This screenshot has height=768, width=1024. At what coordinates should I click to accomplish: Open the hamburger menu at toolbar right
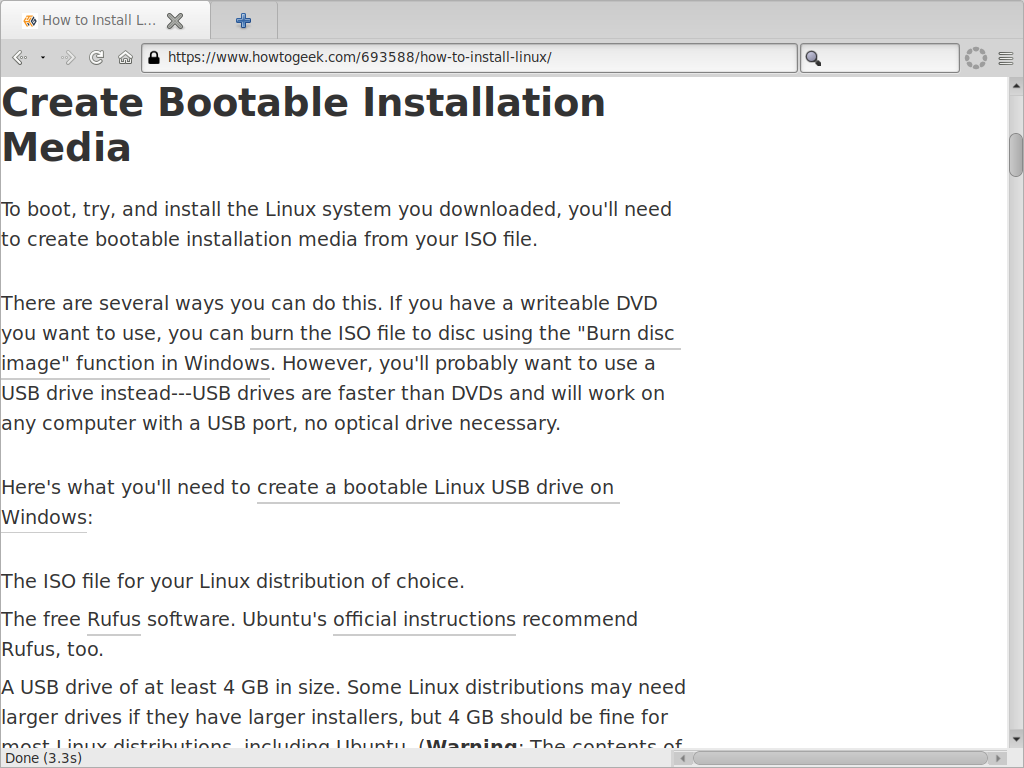tap(1005, 58)
